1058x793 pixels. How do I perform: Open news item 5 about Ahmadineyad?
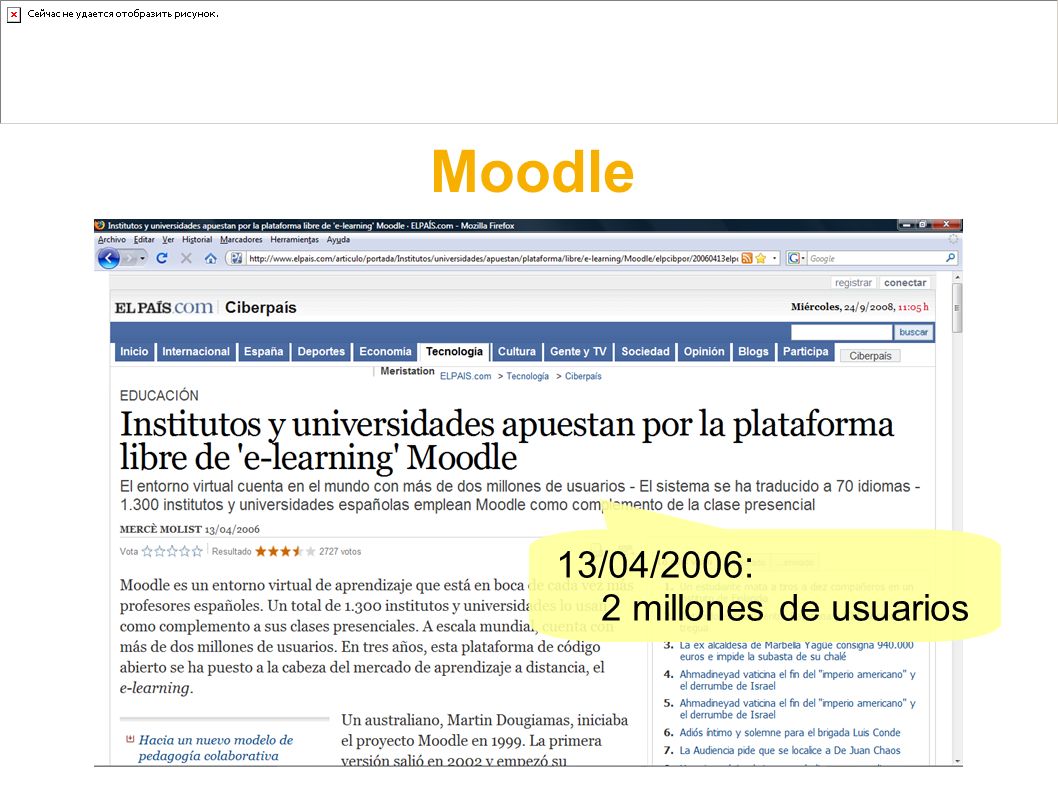[797, 709]
